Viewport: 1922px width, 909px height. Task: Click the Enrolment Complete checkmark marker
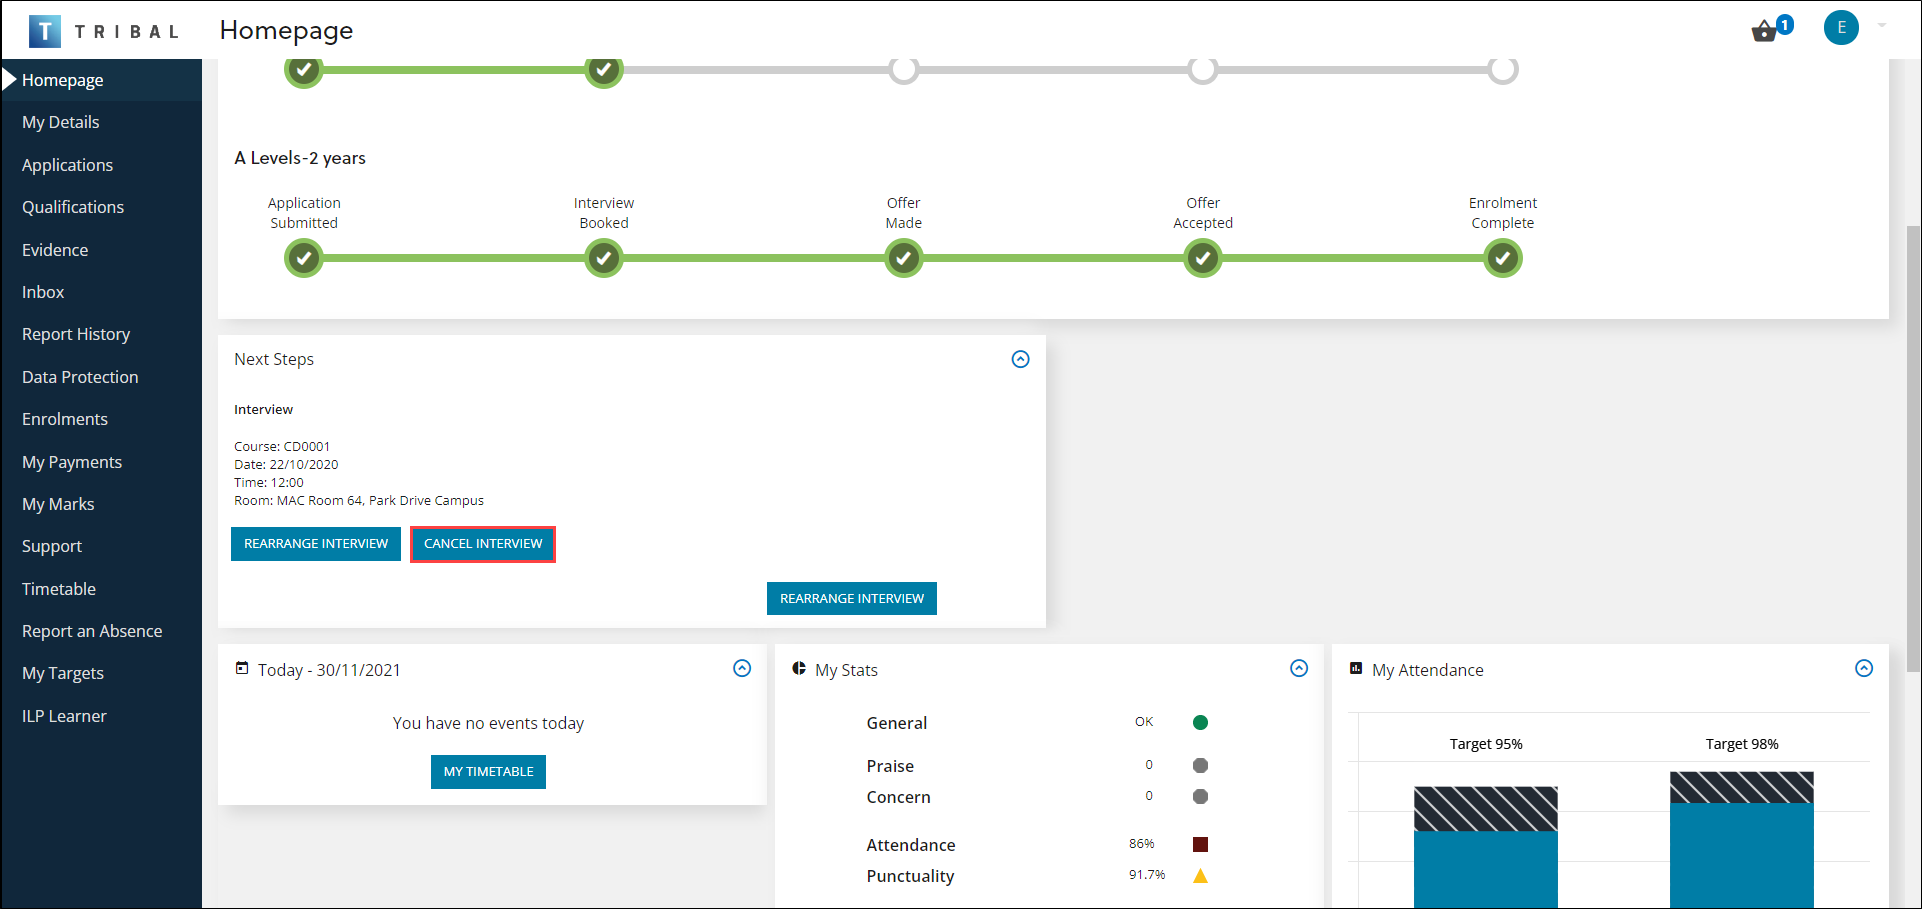tap(1502, 258)
